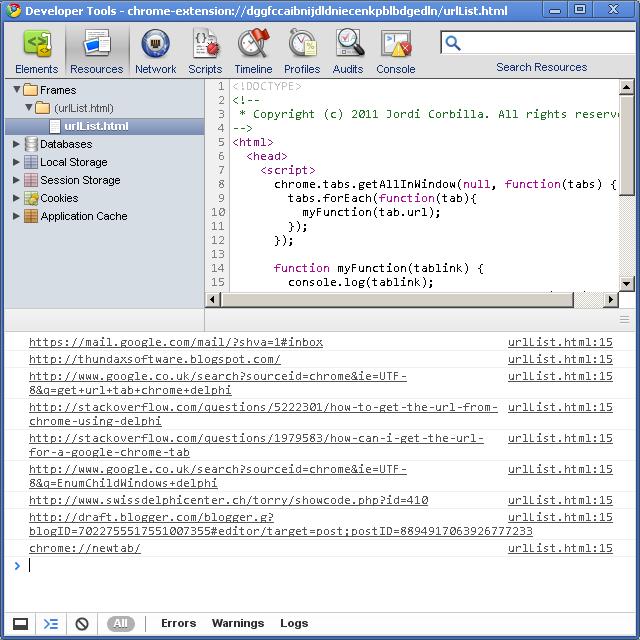Screen dimensions: 640x640
Task: Collapse the Frames tree node
Action: tap(16, 89)
